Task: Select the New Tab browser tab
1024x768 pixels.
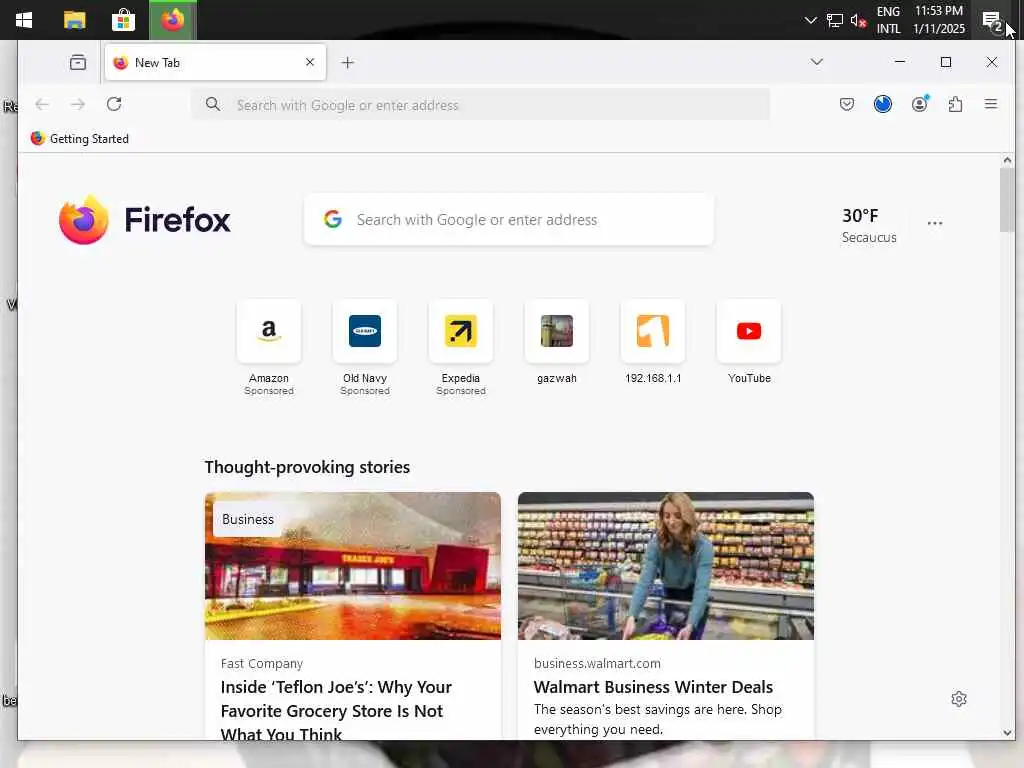Action: click(215, 62)
